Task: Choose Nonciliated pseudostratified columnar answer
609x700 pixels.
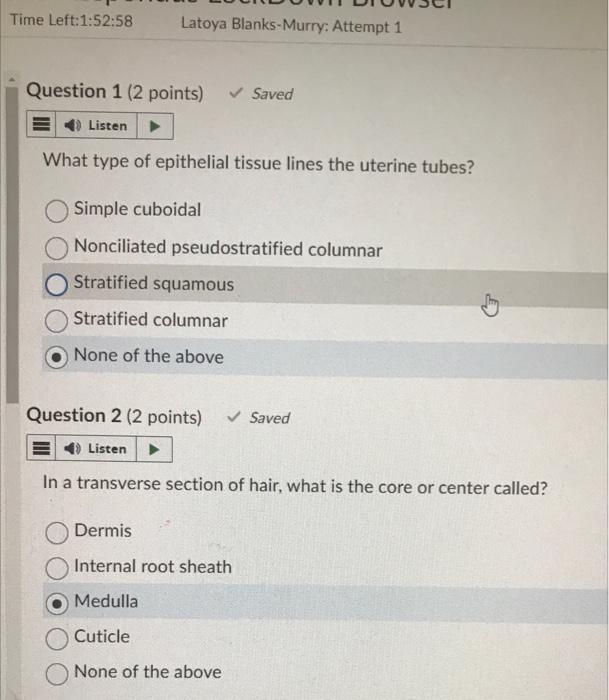Action: 56,248
